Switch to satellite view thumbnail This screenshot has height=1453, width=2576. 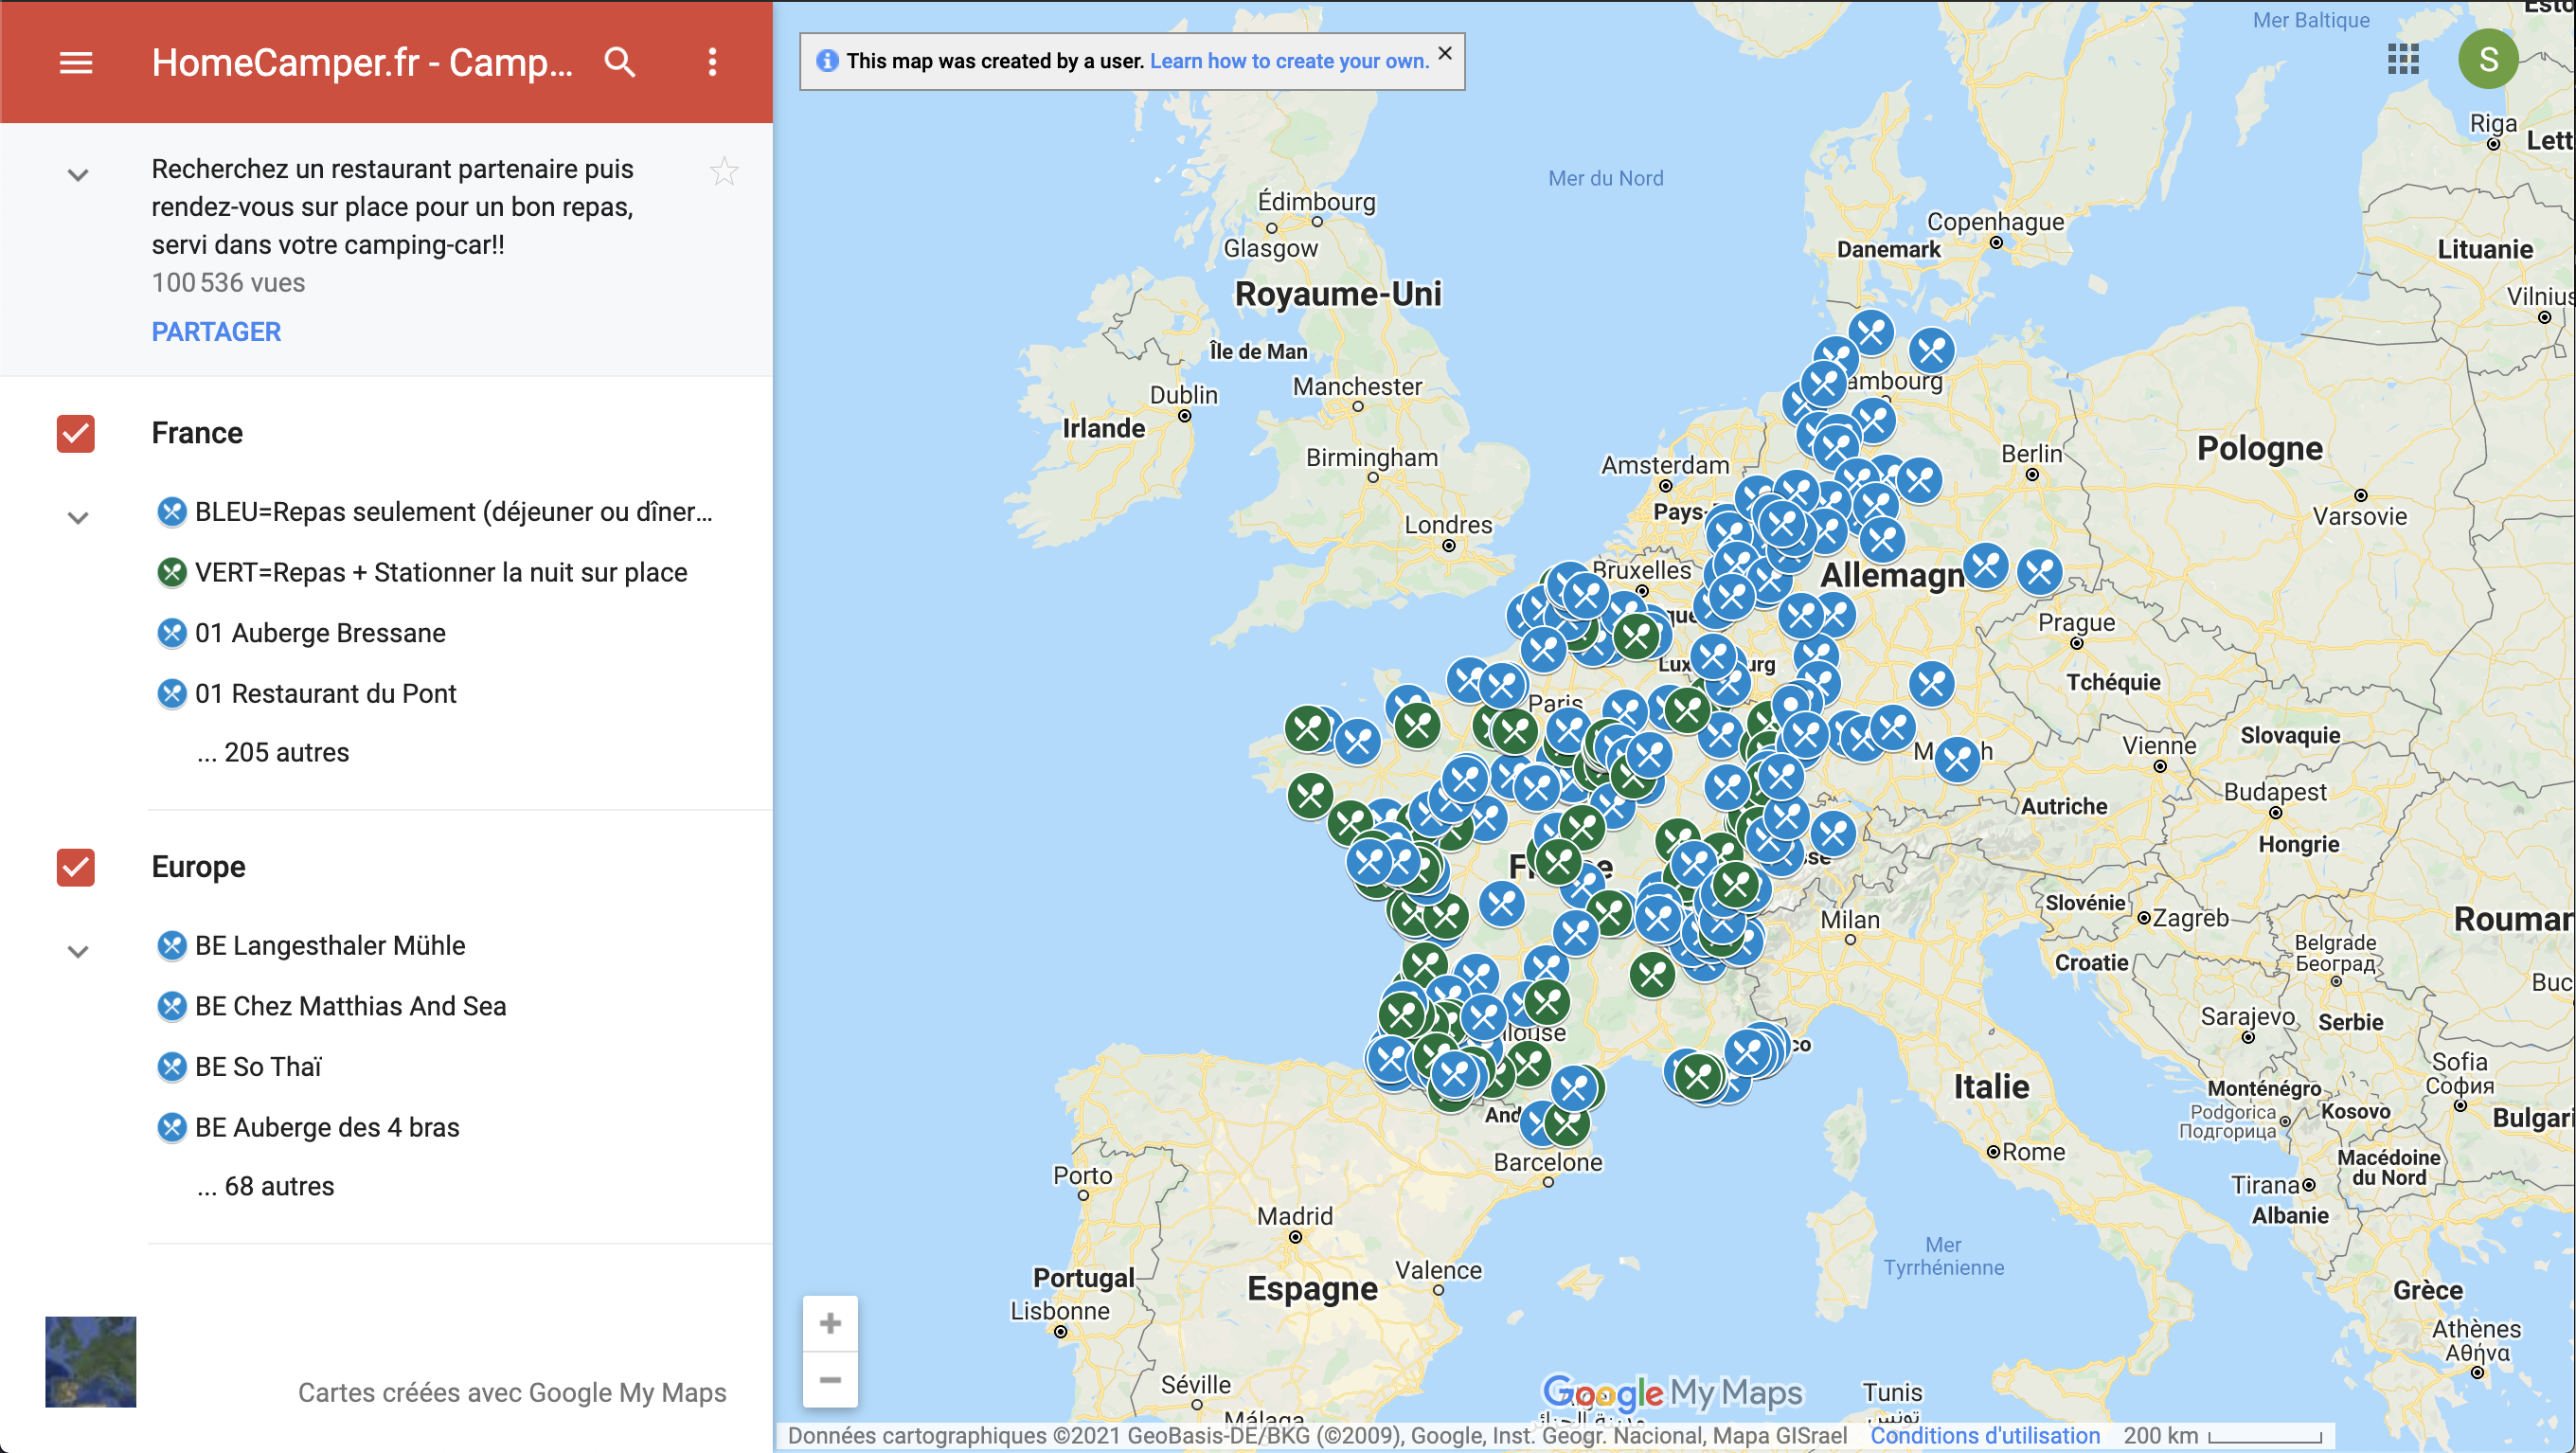(90, 1361)
